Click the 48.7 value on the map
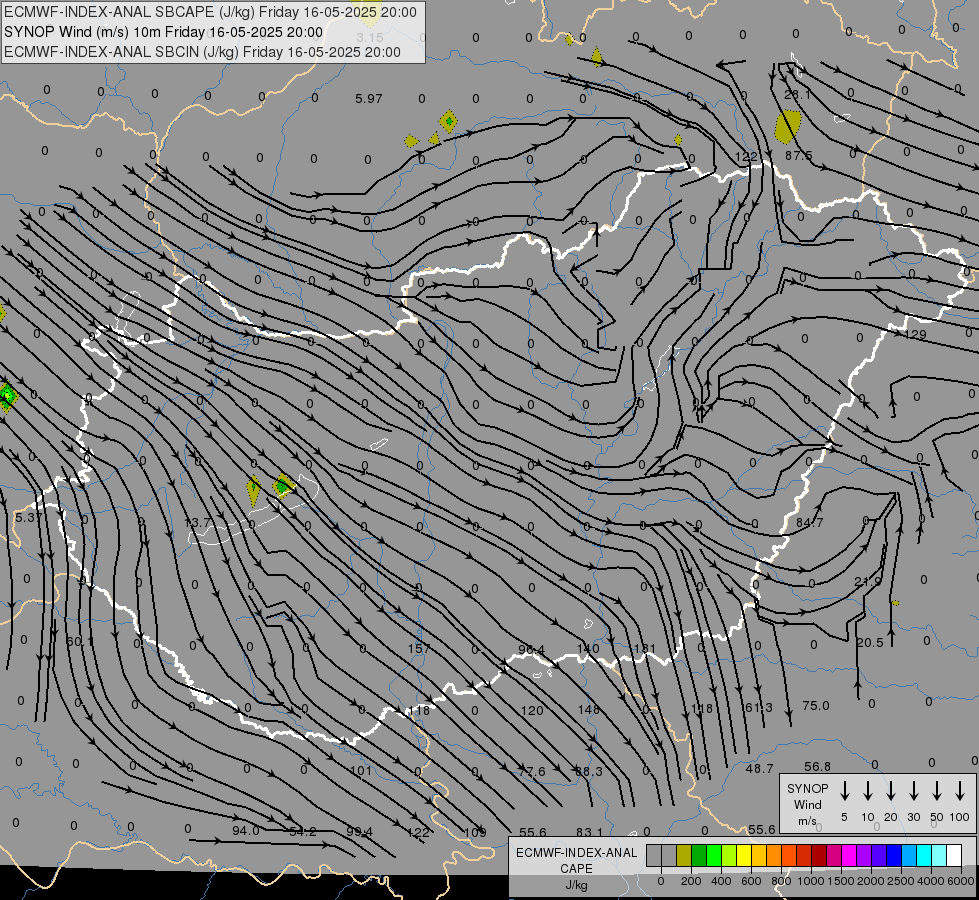 759,768
